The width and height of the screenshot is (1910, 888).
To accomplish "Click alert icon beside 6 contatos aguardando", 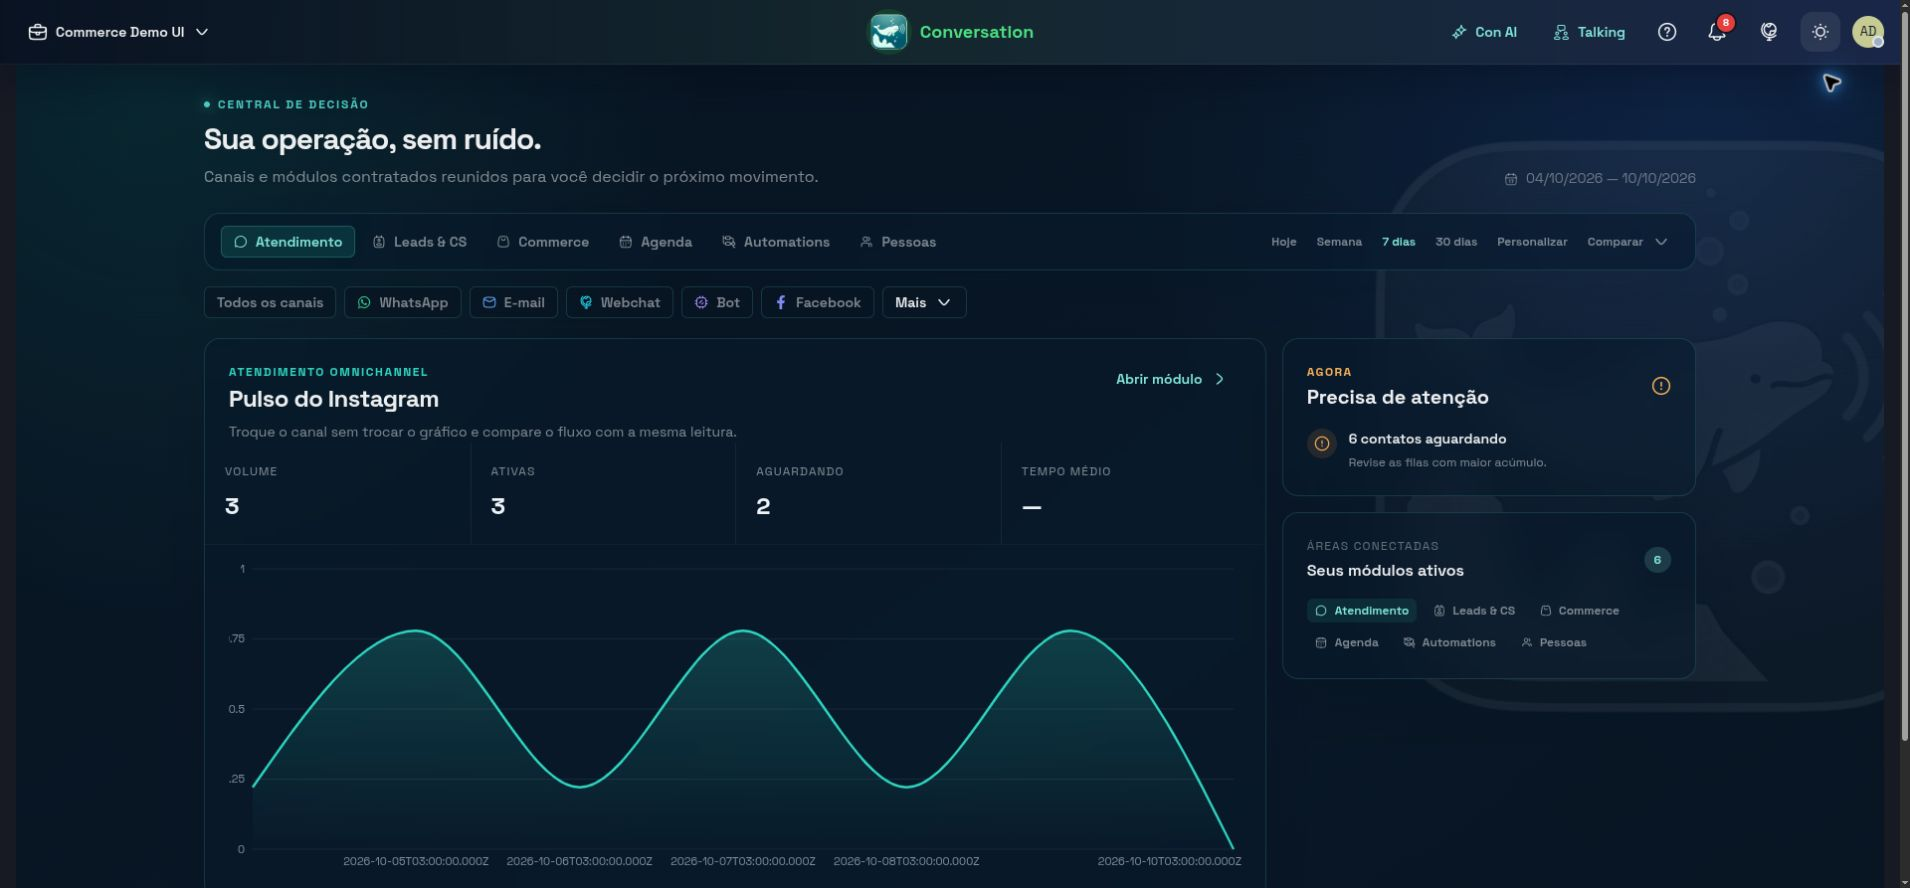I will coord(1322,444).
